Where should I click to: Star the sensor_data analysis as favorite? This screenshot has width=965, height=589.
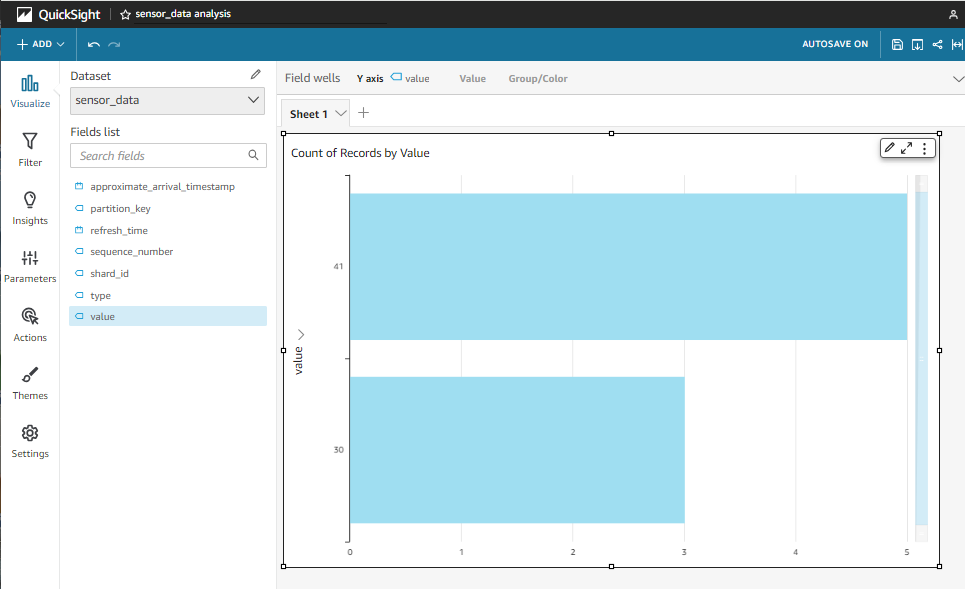pos(126,14)
